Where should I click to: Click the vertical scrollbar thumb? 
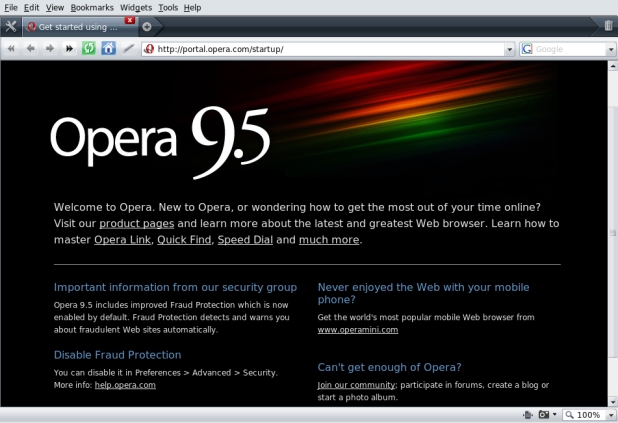612,233
